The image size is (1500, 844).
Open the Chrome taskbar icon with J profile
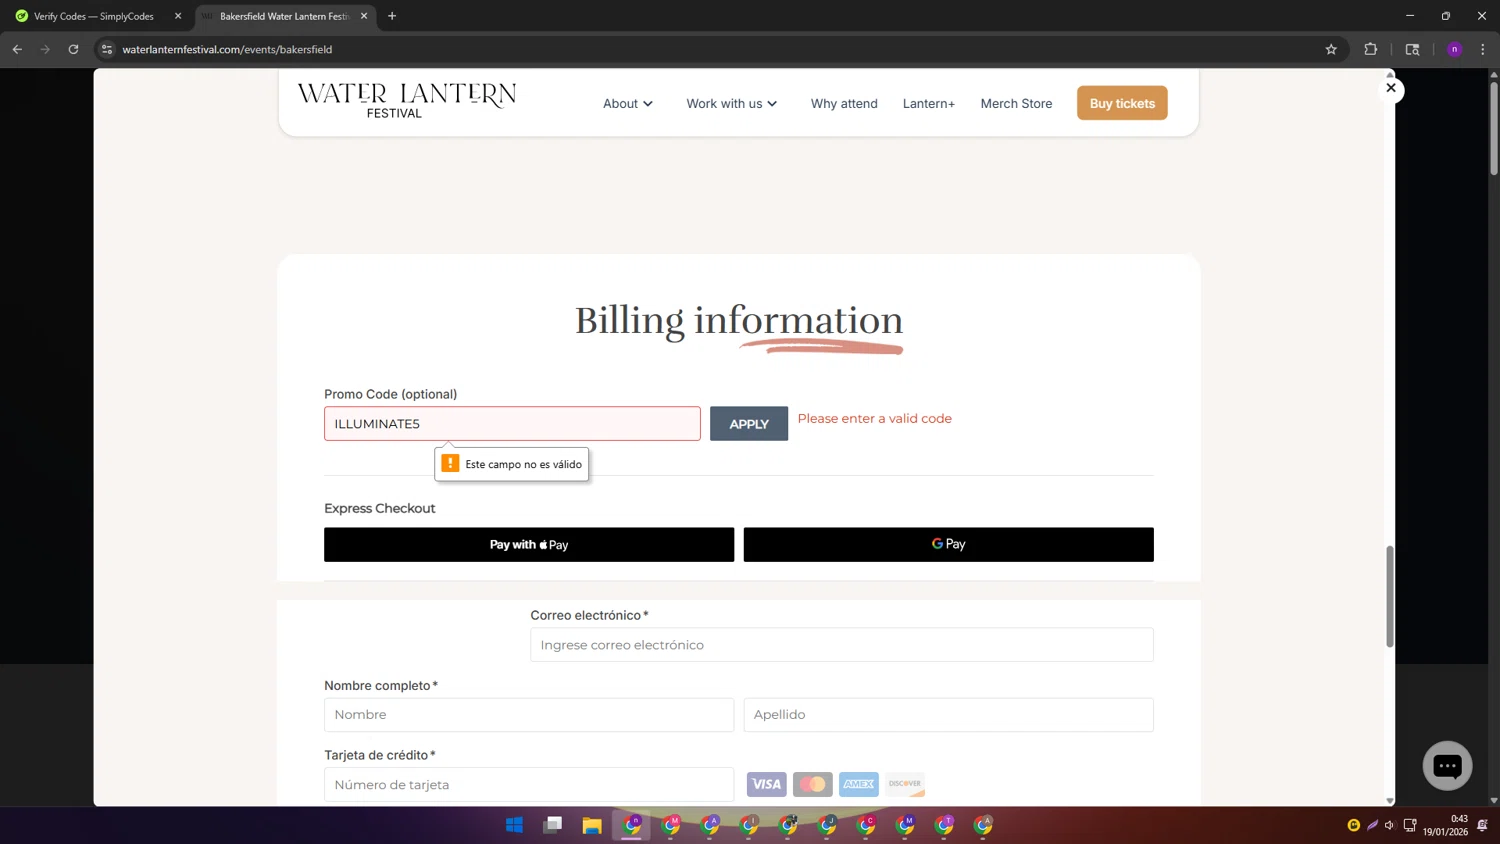[827, 825]
